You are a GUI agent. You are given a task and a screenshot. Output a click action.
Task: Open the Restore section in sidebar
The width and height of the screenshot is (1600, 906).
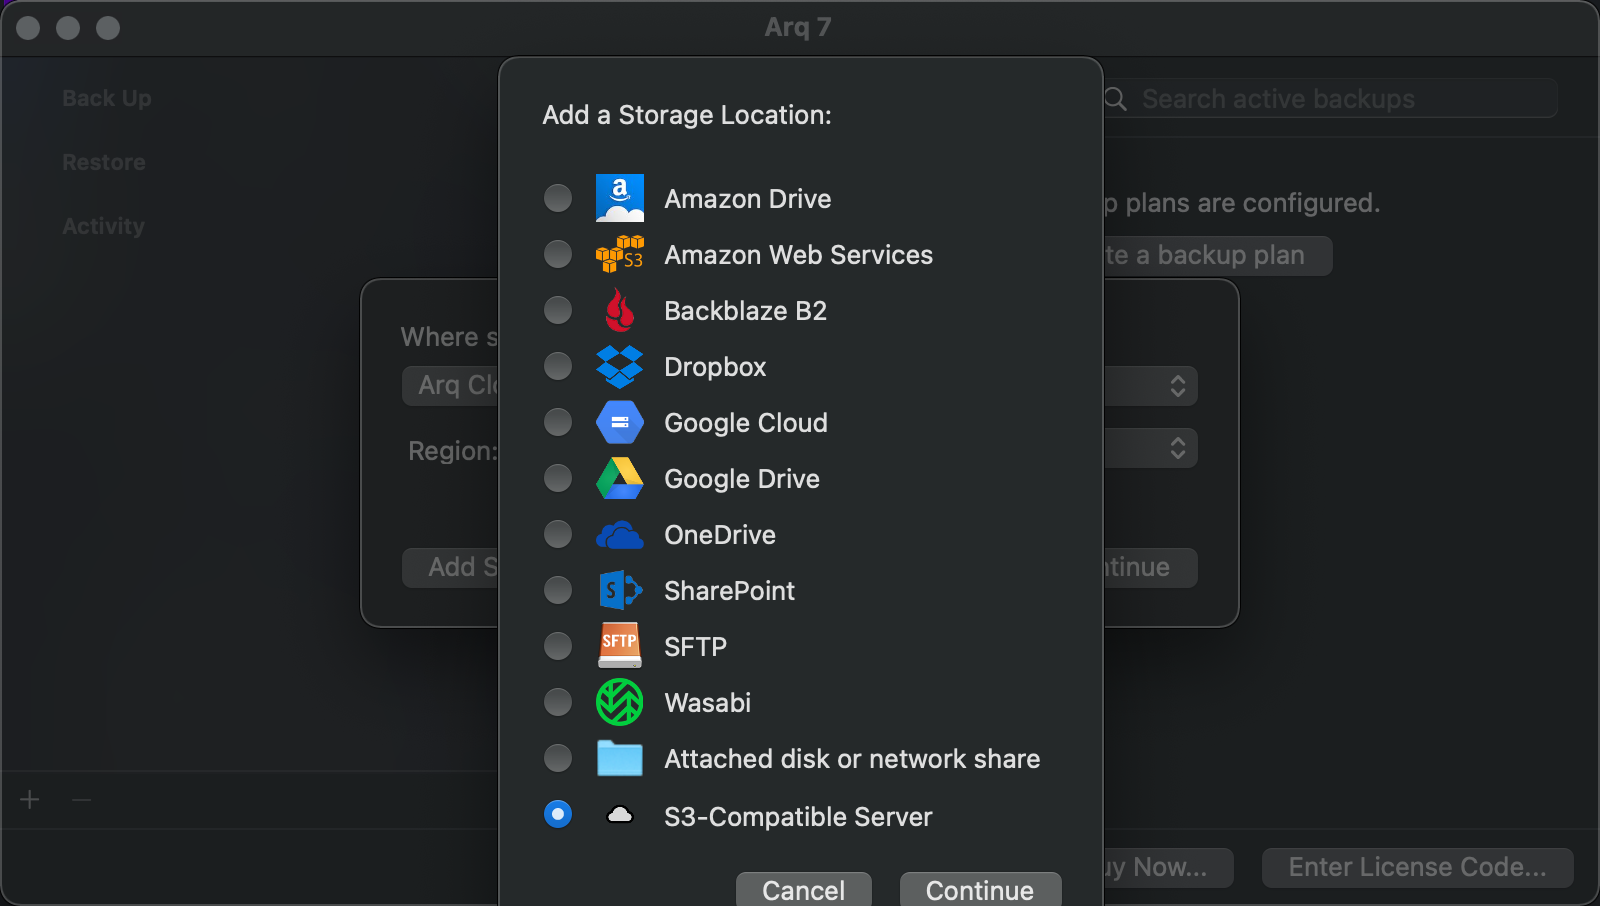point(104,162)
